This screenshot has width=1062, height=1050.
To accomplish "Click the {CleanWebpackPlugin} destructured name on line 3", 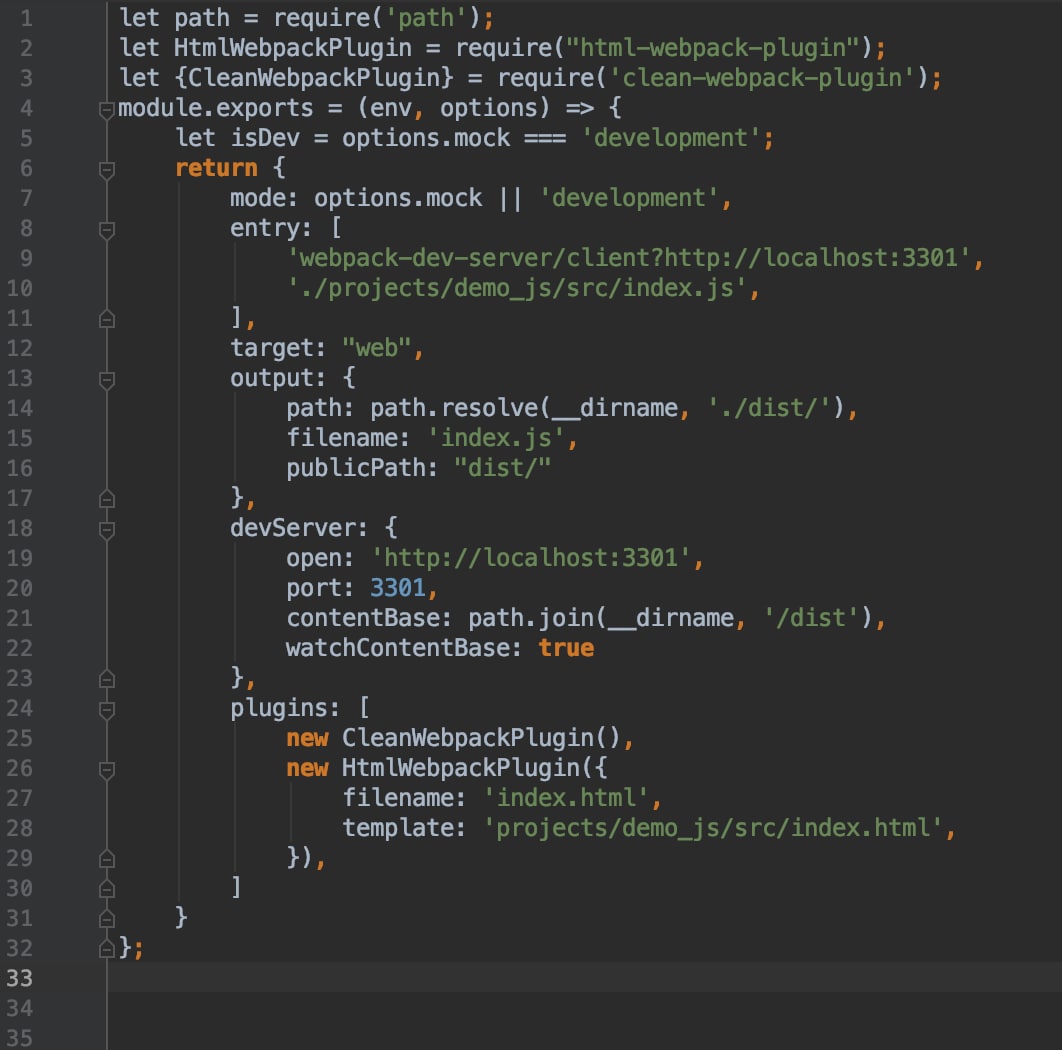I will coord(314,78).
